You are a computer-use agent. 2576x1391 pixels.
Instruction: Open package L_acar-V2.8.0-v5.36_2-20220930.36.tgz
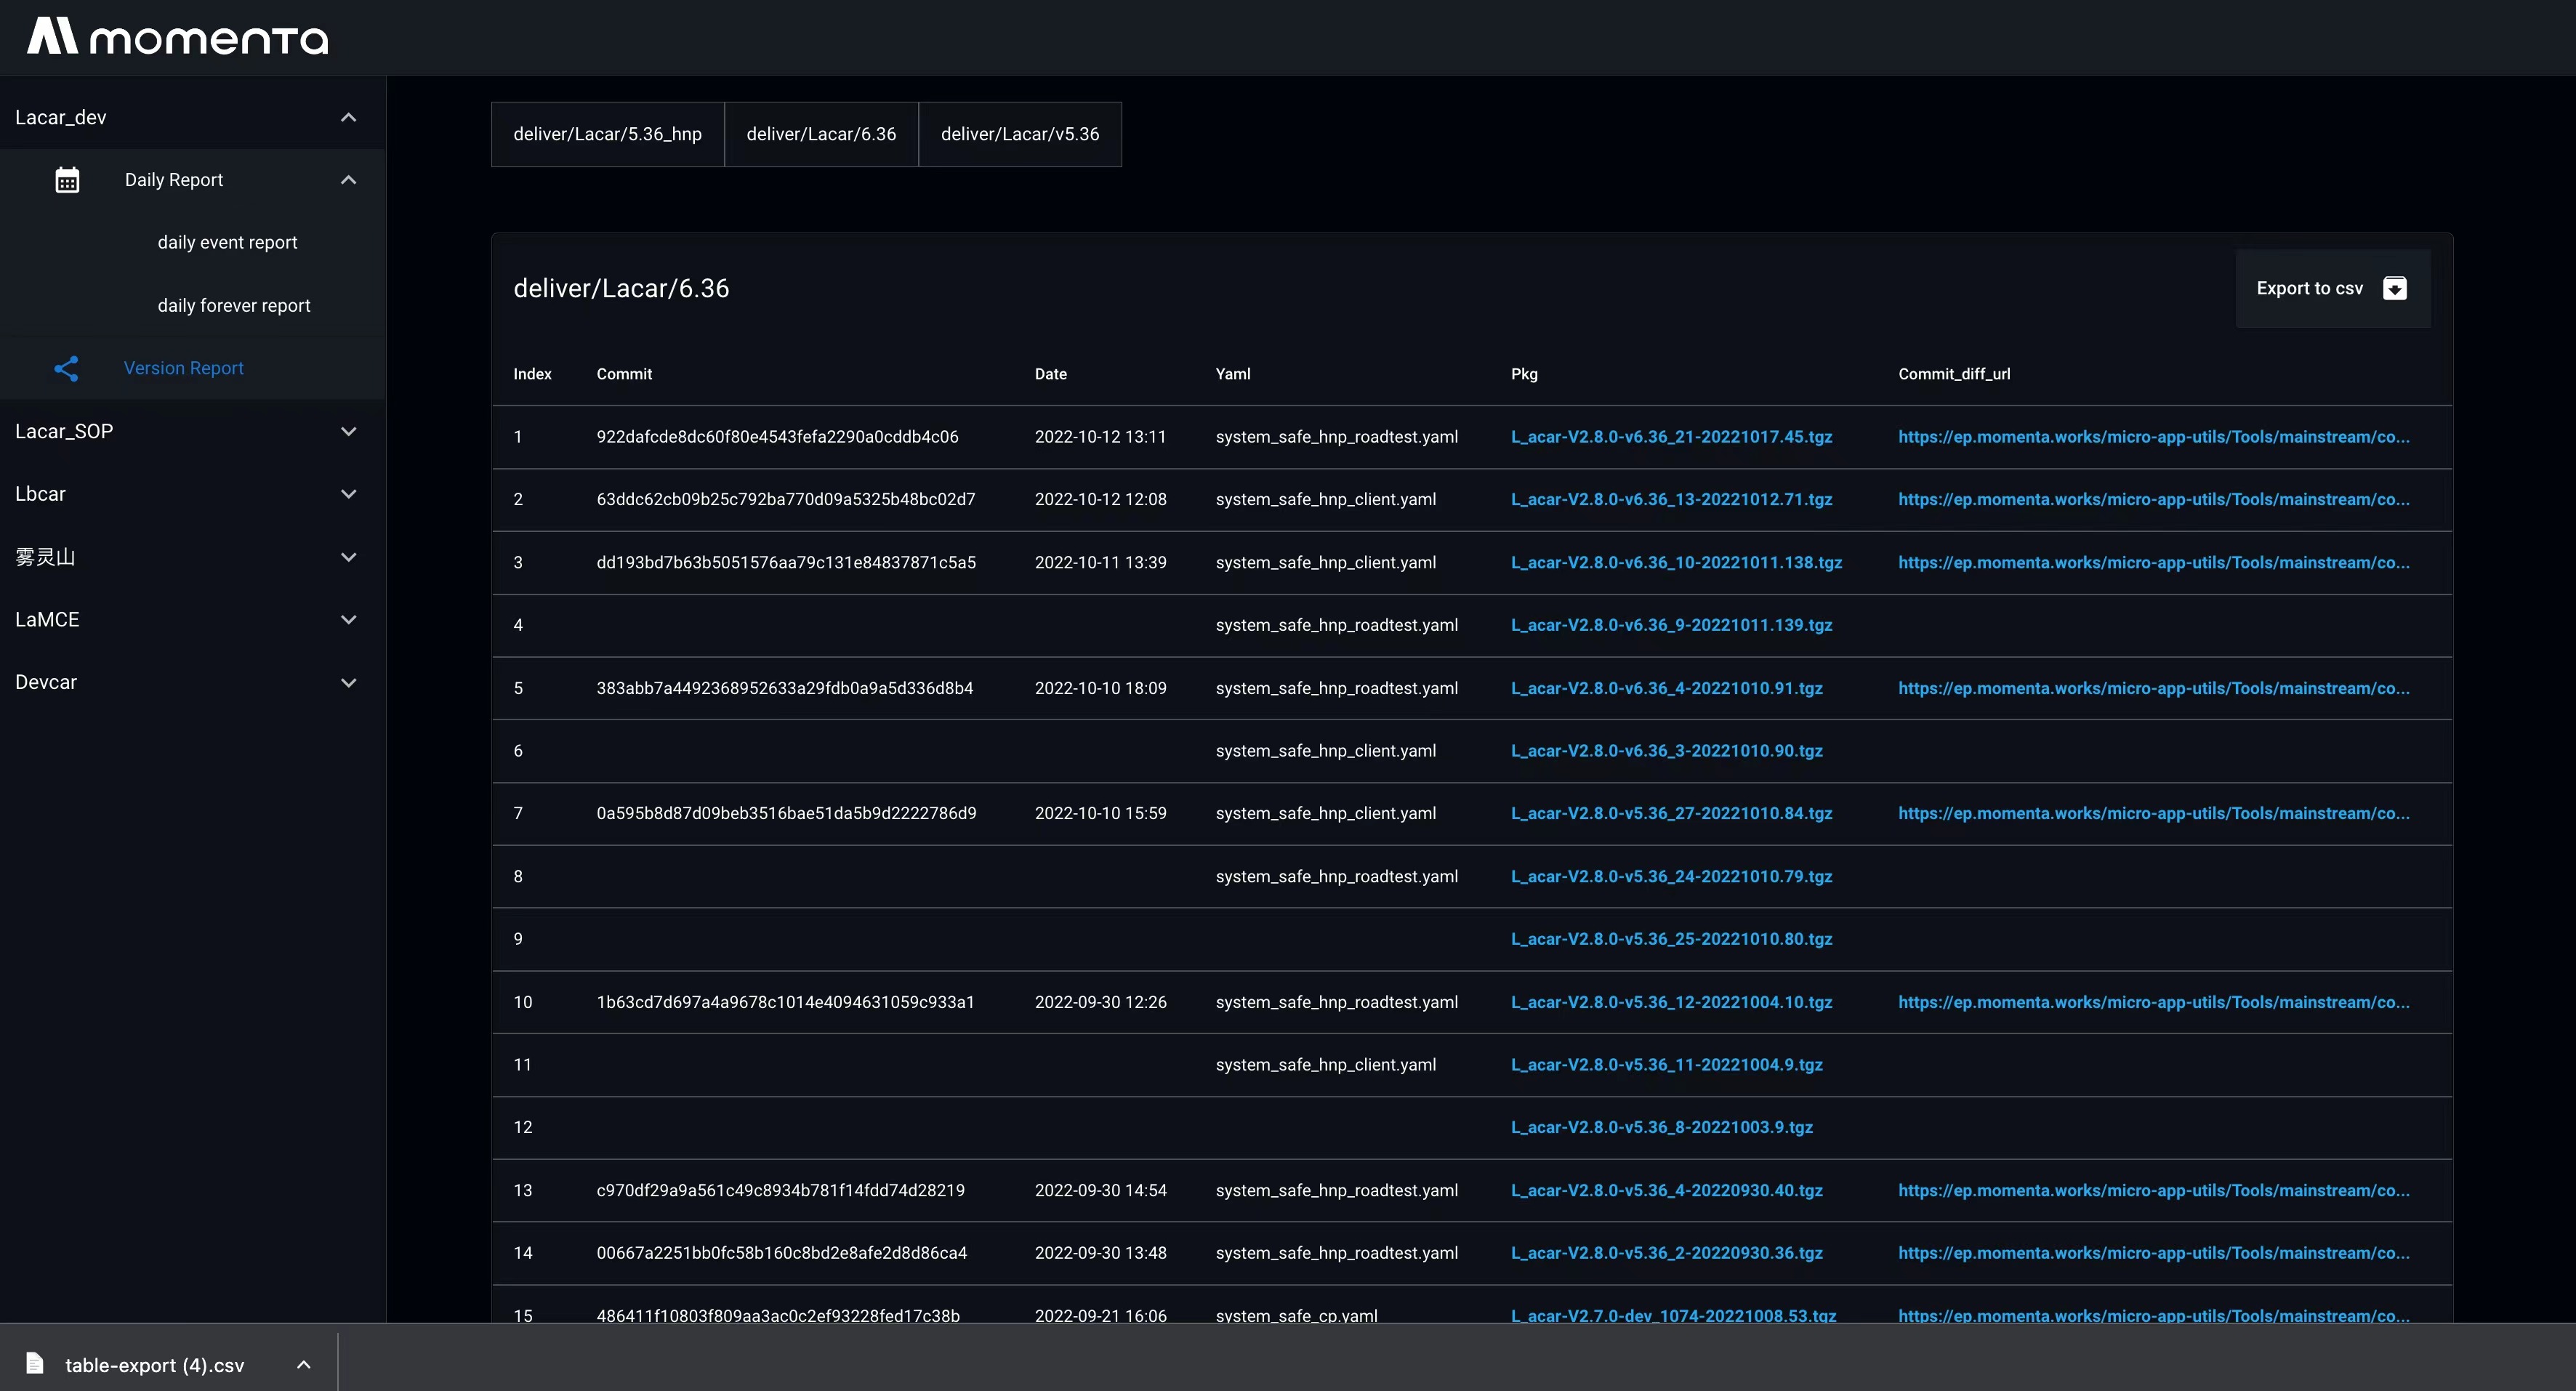tap(1666, 1253)
